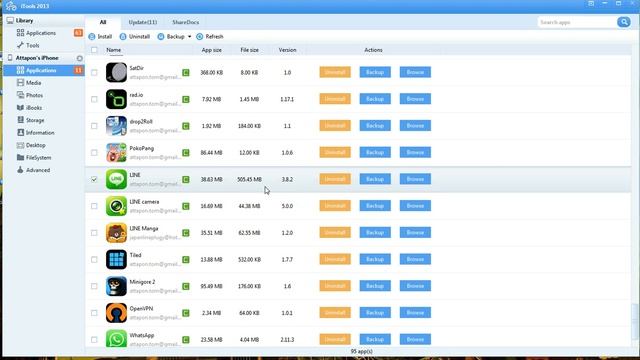640x360 pixels.
Task: Refresh the application list
Action: click(210, 37)
